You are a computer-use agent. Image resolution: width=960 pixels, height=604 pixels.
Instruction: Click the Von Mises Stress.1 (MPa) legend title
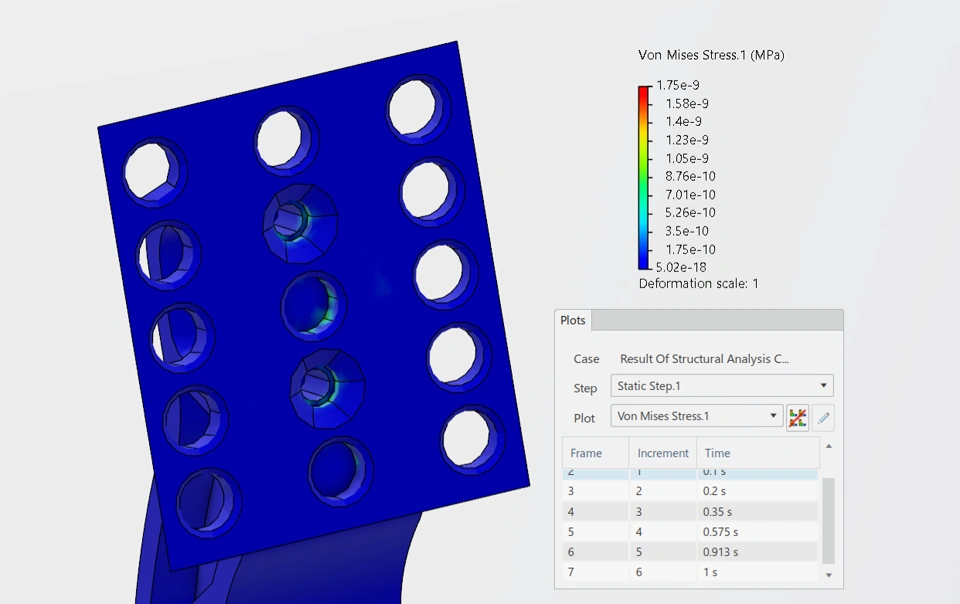tap(711, 55)
